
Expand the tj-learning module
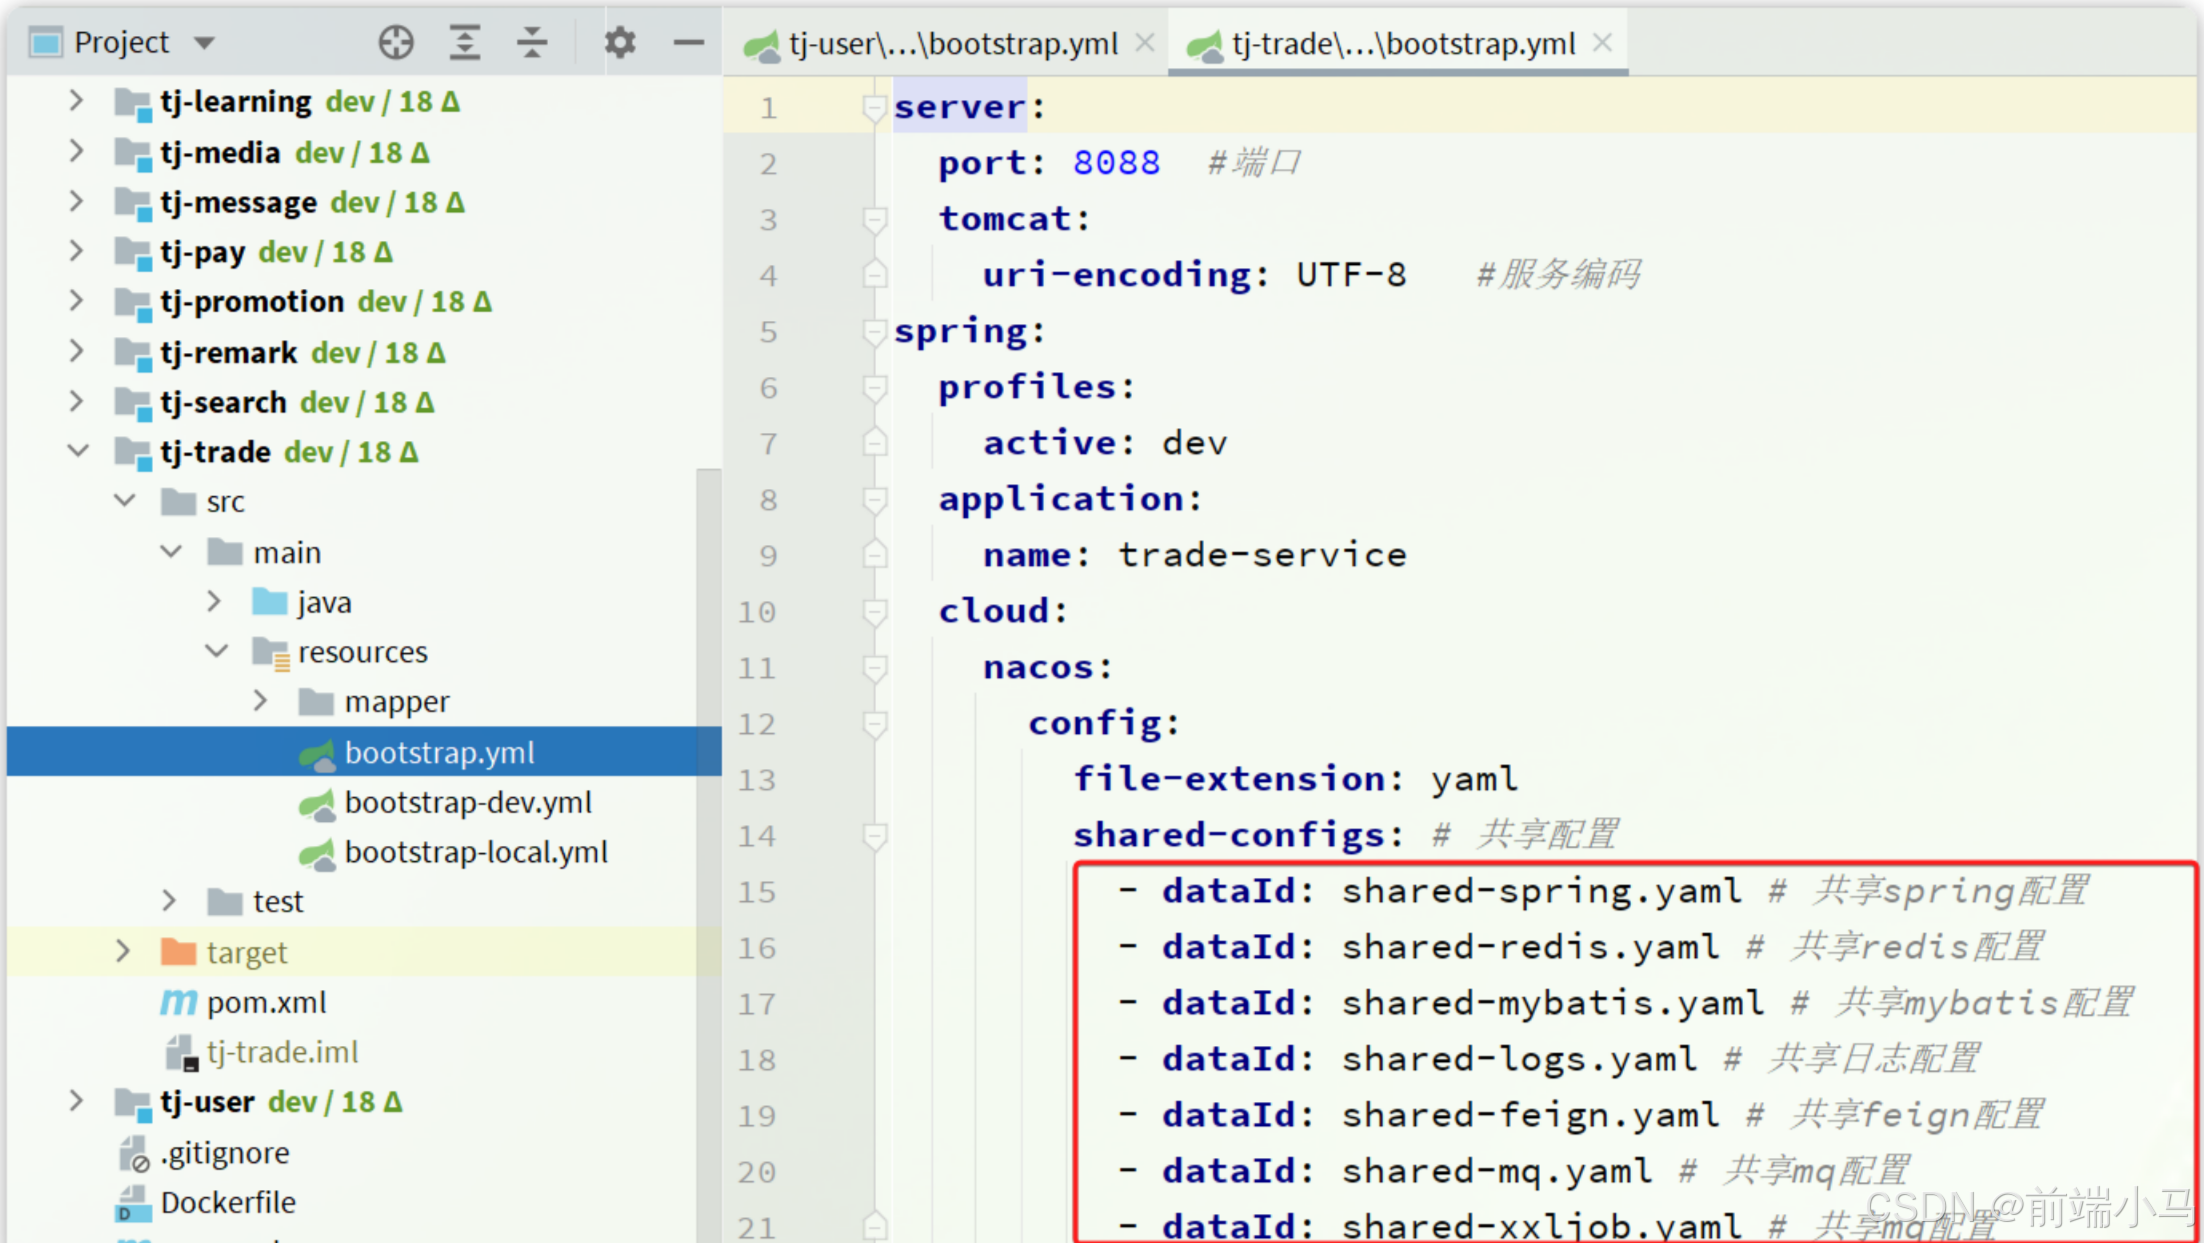(76, 101)
